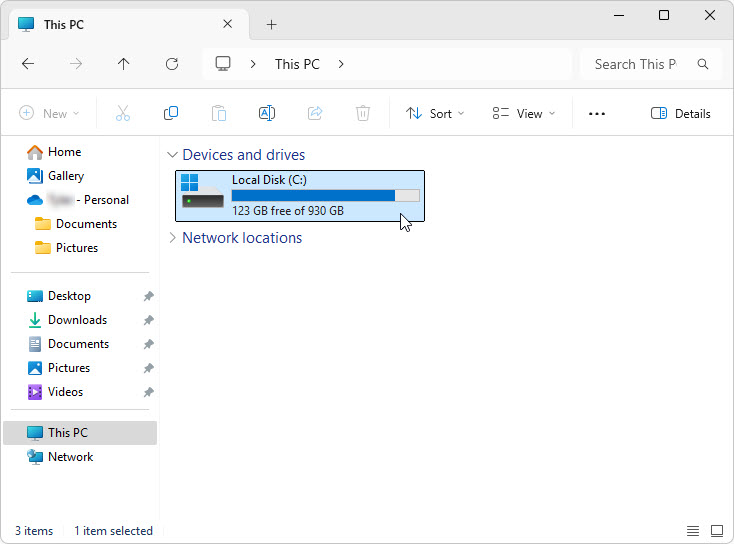Click the Devices and drives heading

point(243,155)
